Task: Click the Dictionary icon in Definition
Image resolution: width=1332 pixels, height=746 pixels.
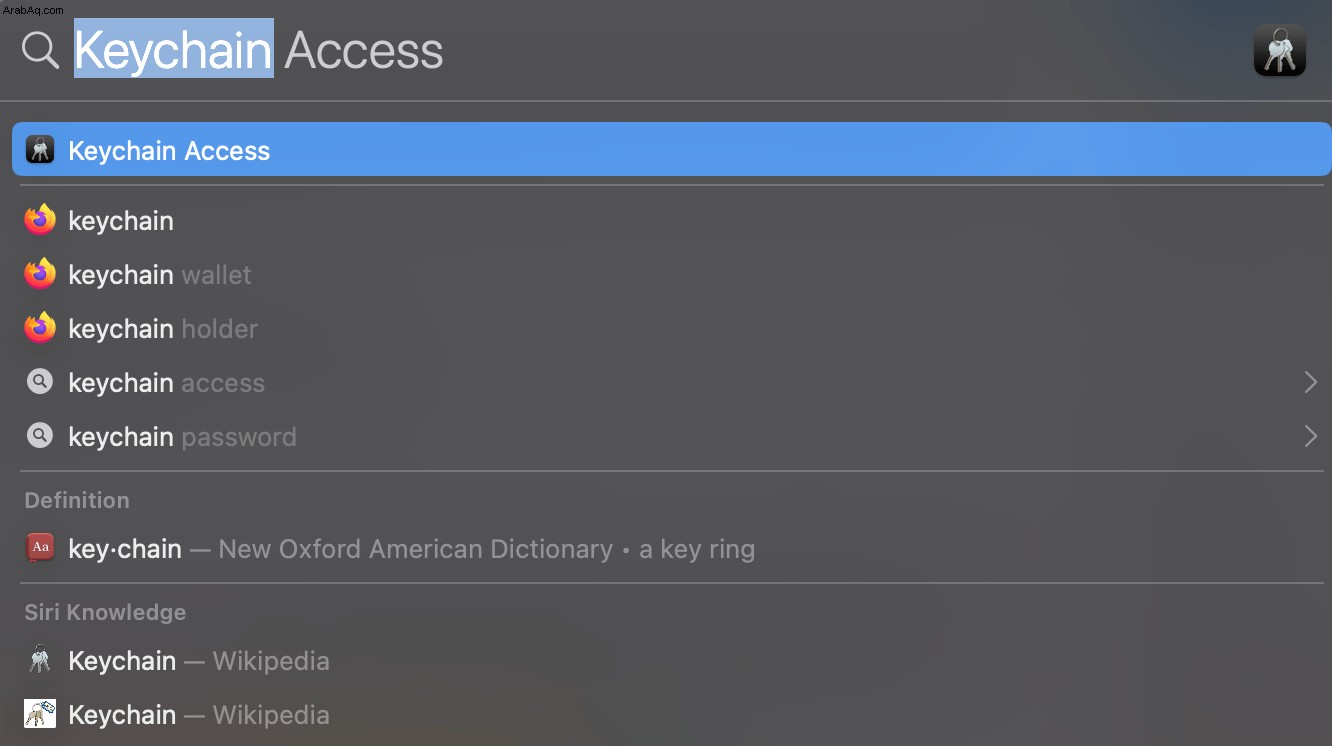Action: [x=40, y=548]
